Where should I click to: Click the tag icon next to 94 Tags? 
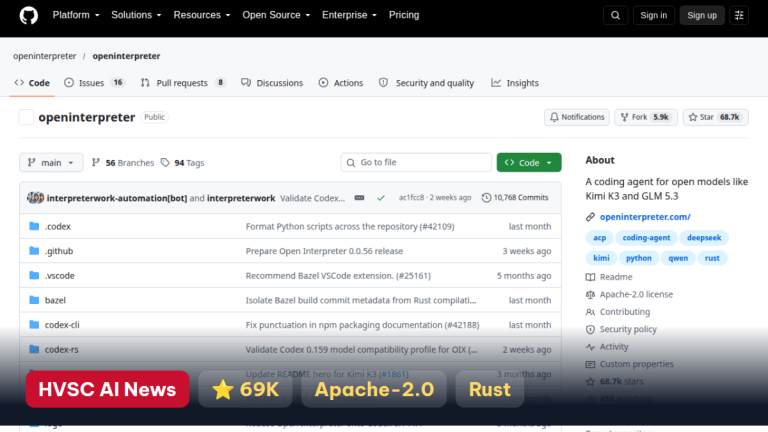coord(165,163)
